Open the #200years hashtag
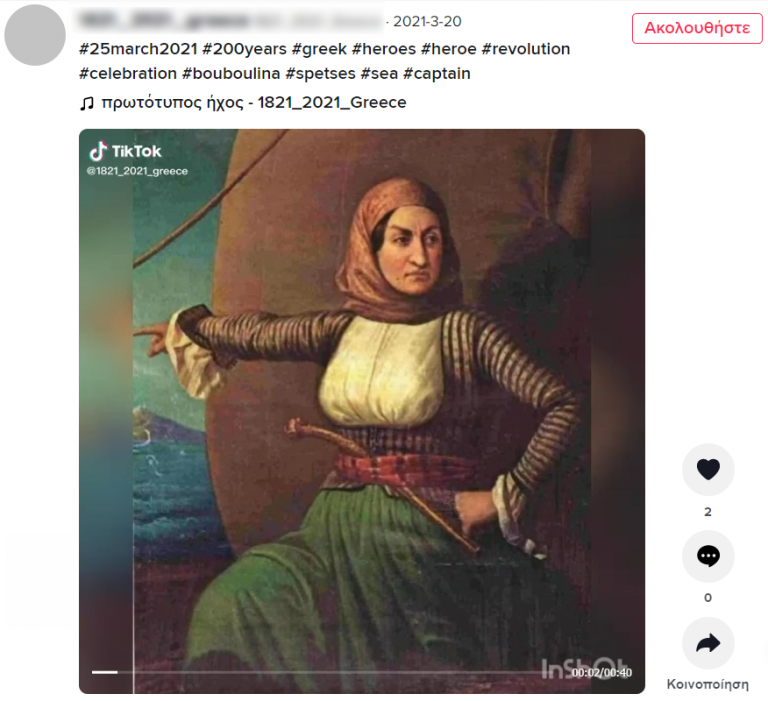Screen dimensions: 768x701 coord(244,49)
